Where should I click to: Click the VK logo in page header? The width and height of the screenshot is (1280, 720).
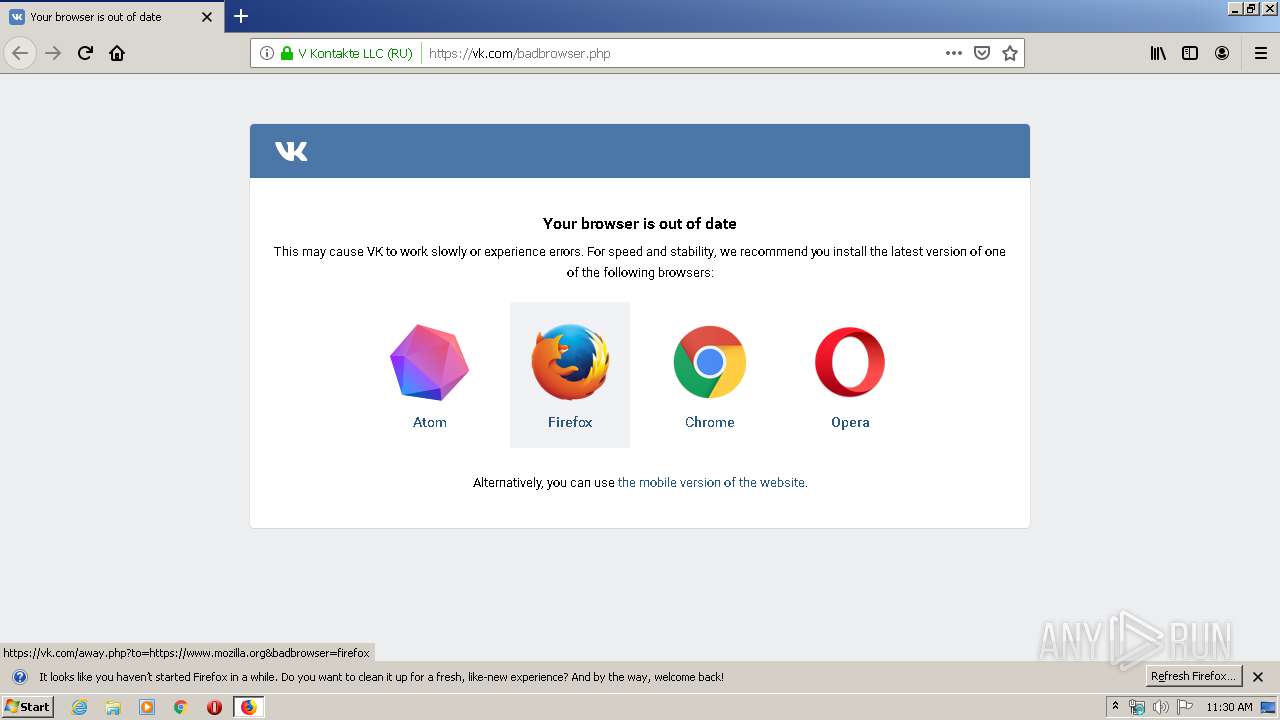[291, 151]
